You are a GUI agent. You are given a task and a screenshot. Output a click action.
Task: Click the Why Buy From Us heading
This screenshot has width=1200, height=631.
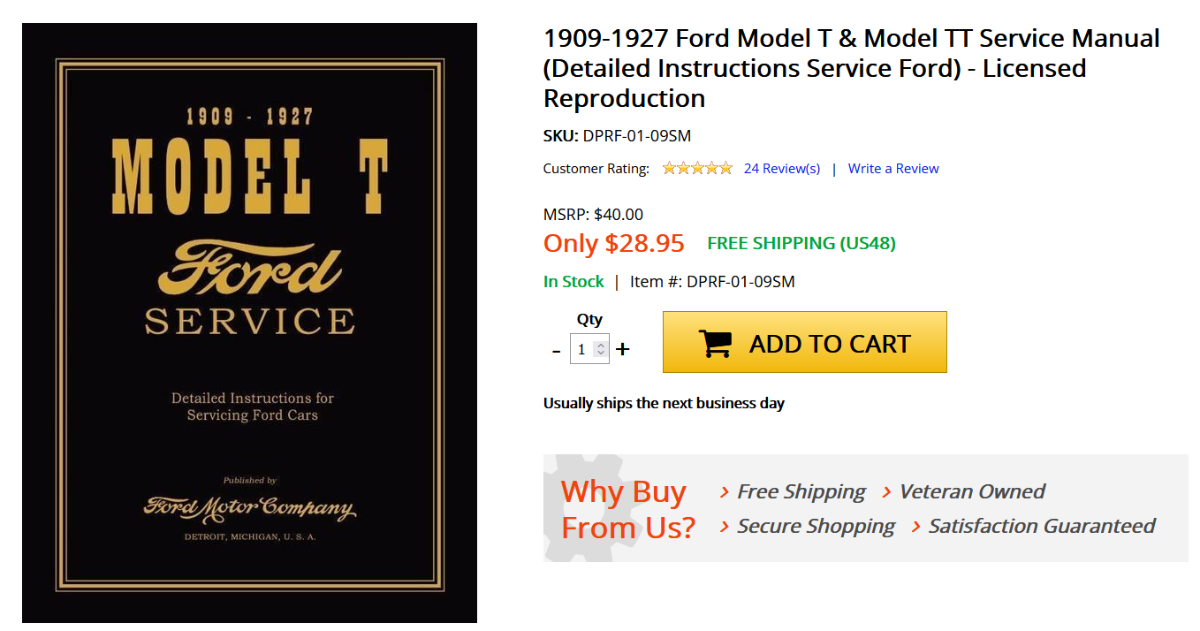pyautogui.click(x=627, y=509)
